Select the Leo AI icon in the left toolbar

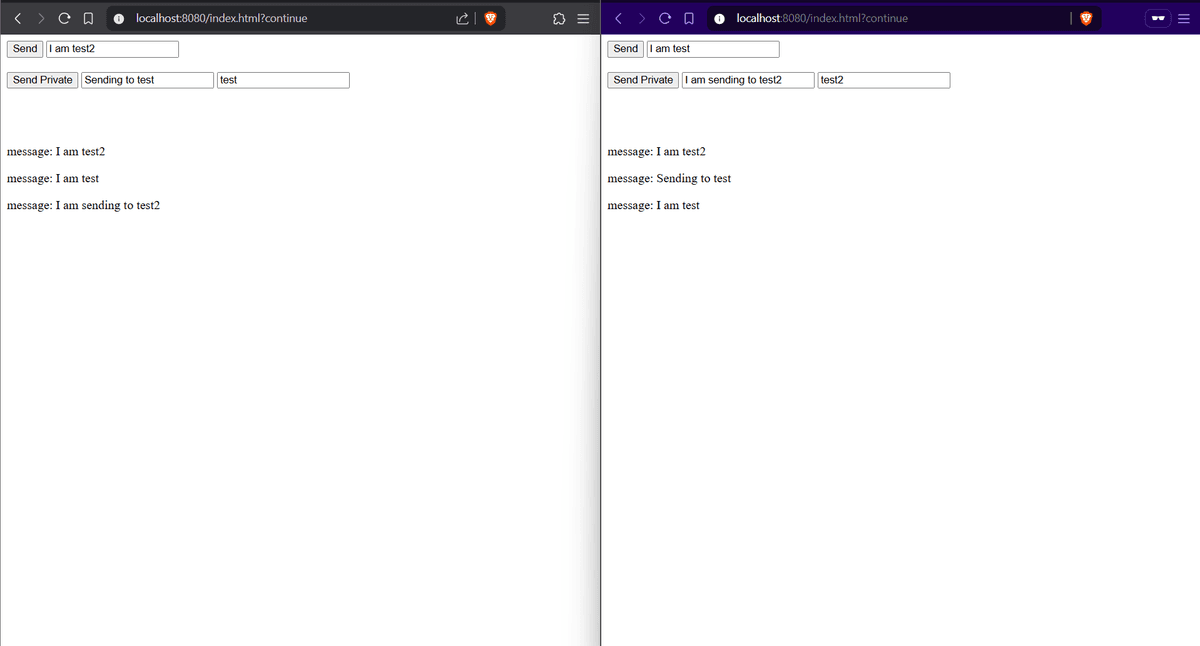coord(559,18)
